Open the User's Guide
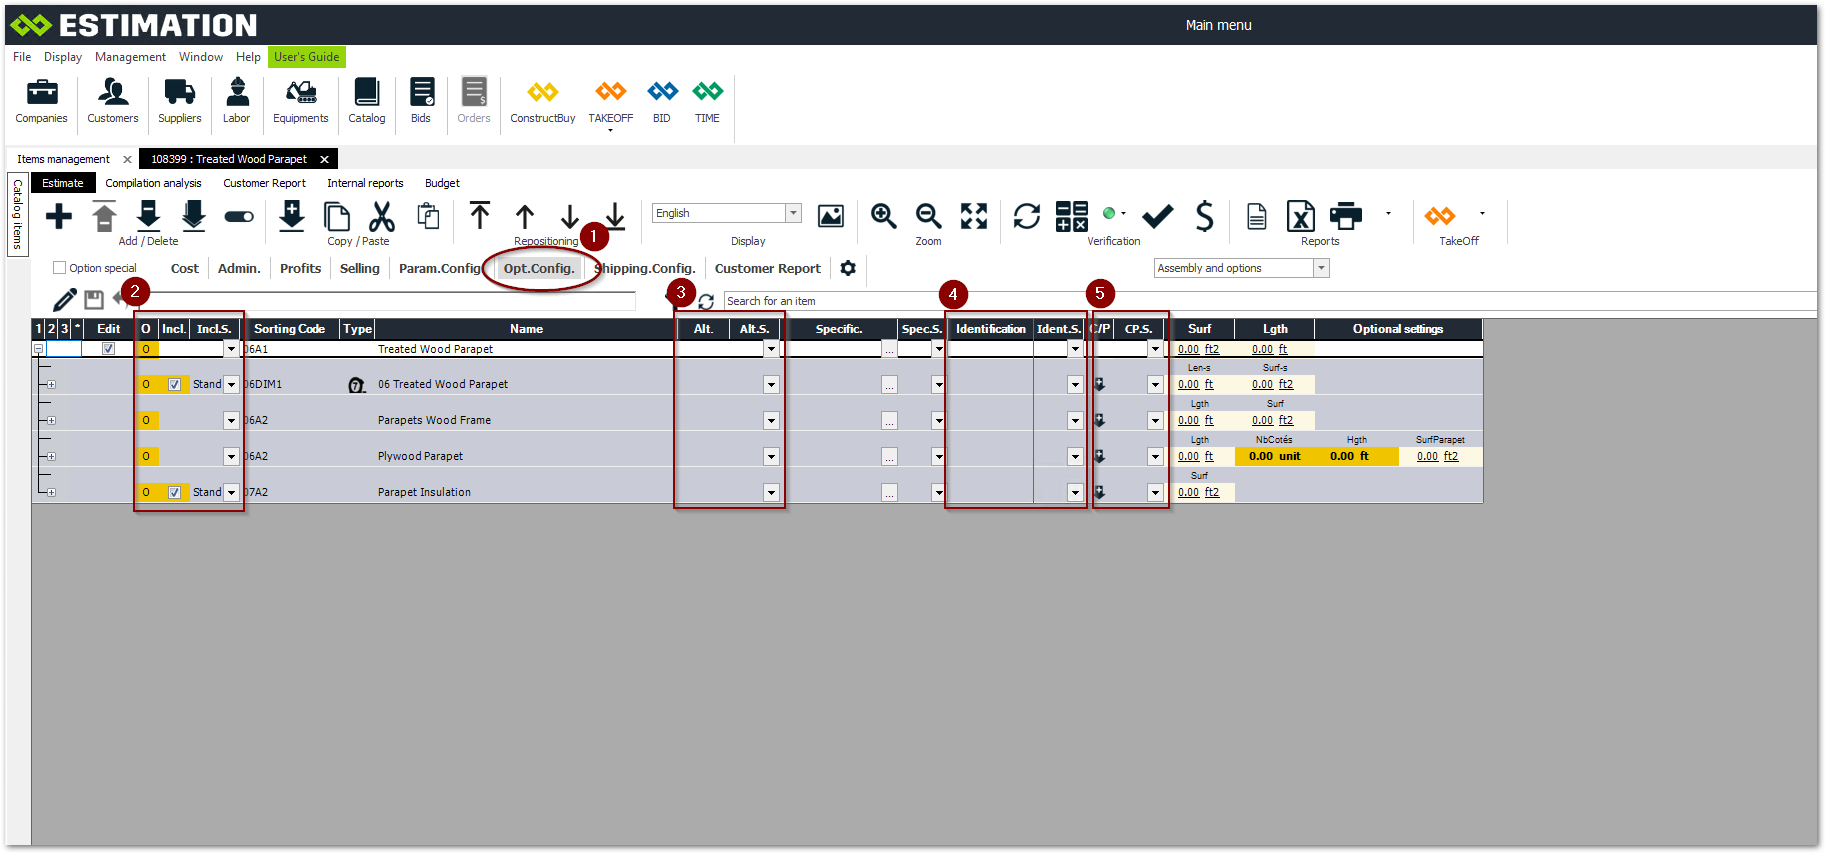Image resolution: width=1826 pixels, height=854 pixels. 306,57
